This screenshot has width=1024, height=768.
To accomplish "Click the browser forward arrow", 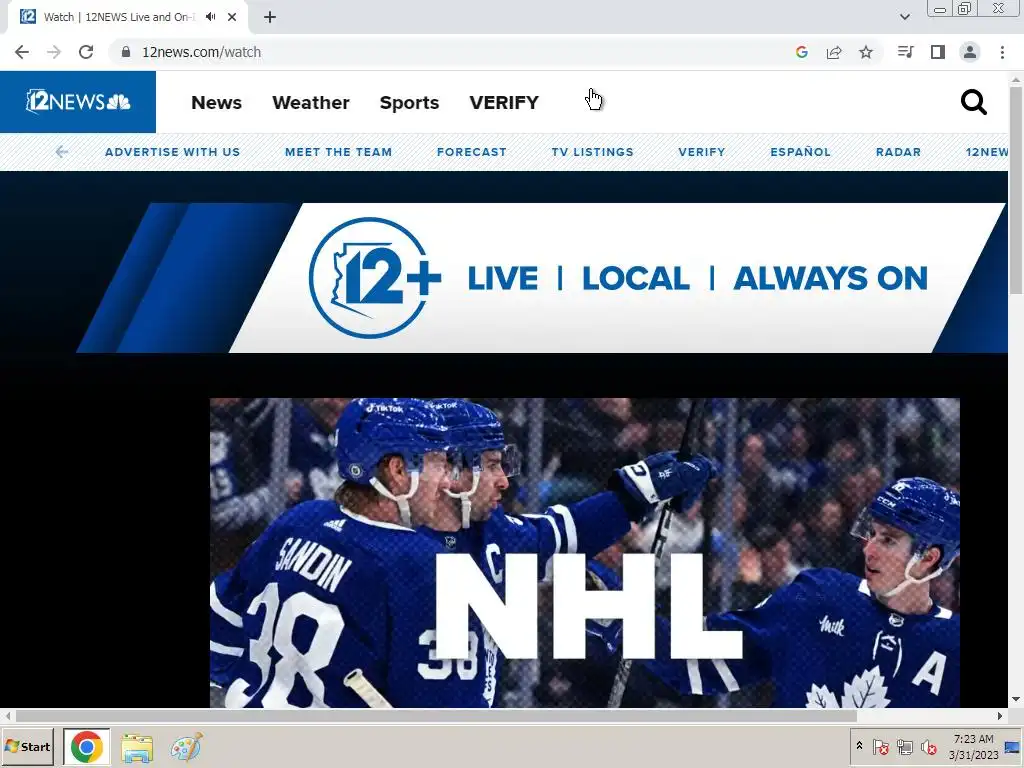I will tap(54, 52).
